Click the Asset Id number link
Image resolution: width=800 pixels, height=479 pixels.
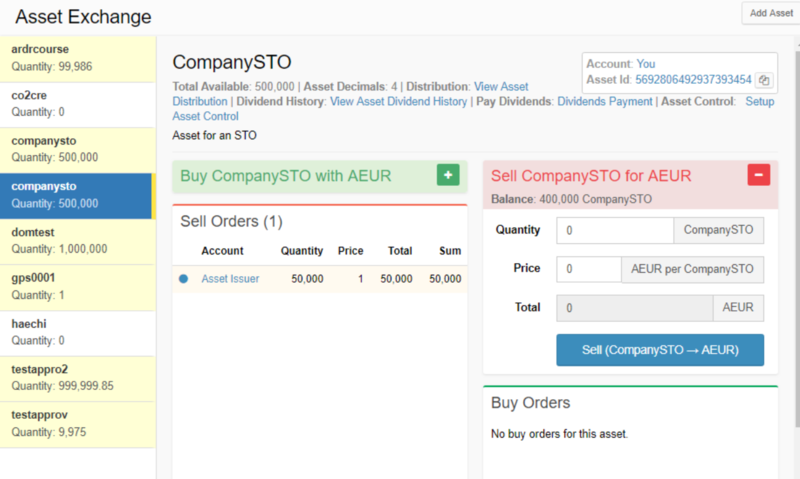pyautogui.click(x=693, y=80)
